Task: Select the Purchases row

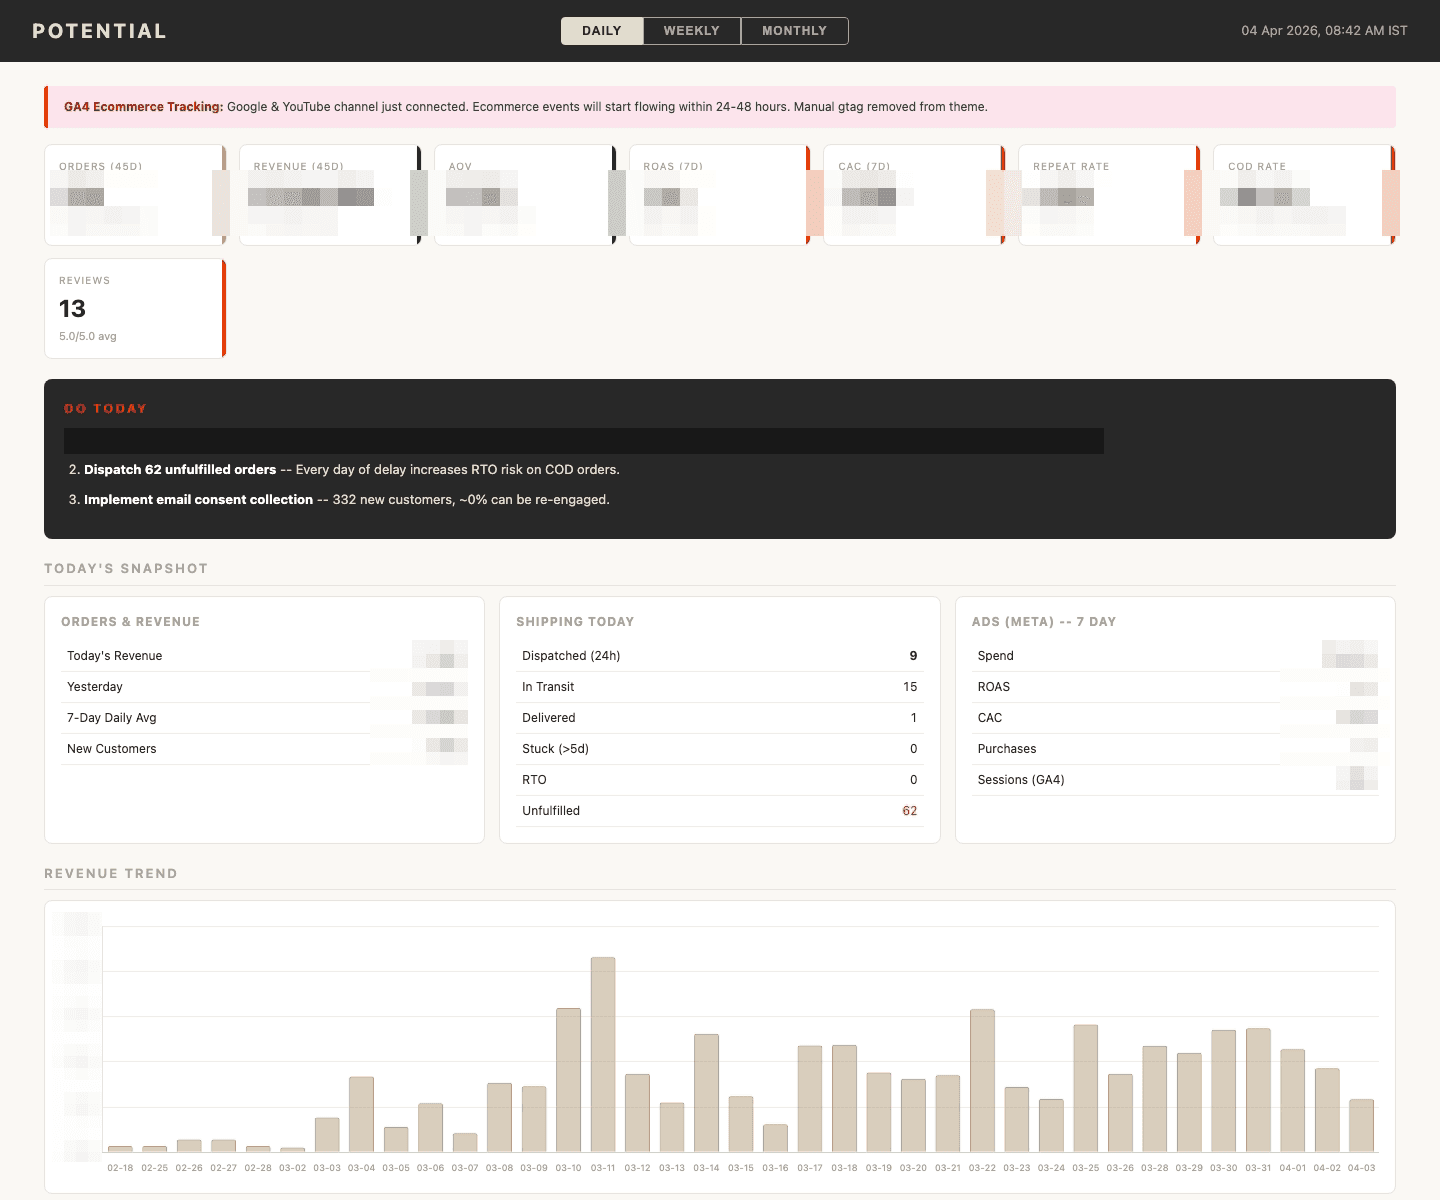Action: [x=1175, y=749]
